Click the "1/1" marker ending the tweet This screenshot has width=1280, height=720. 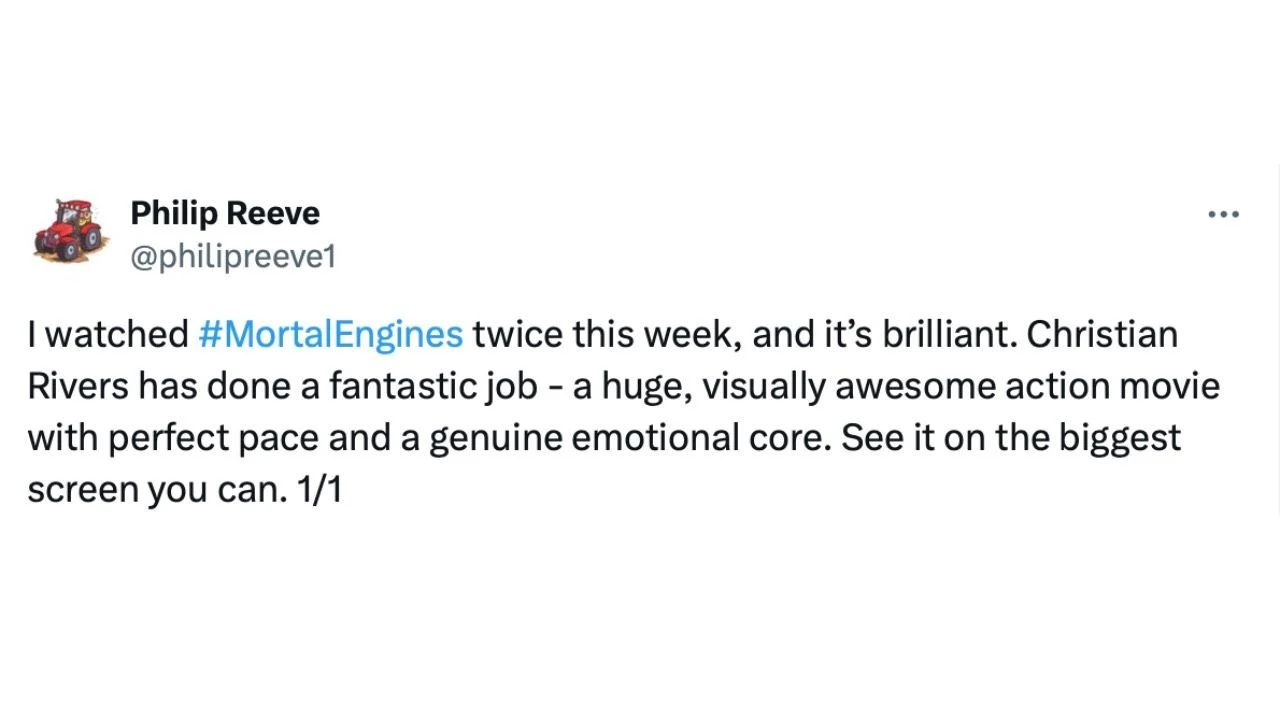click(320, 491)
